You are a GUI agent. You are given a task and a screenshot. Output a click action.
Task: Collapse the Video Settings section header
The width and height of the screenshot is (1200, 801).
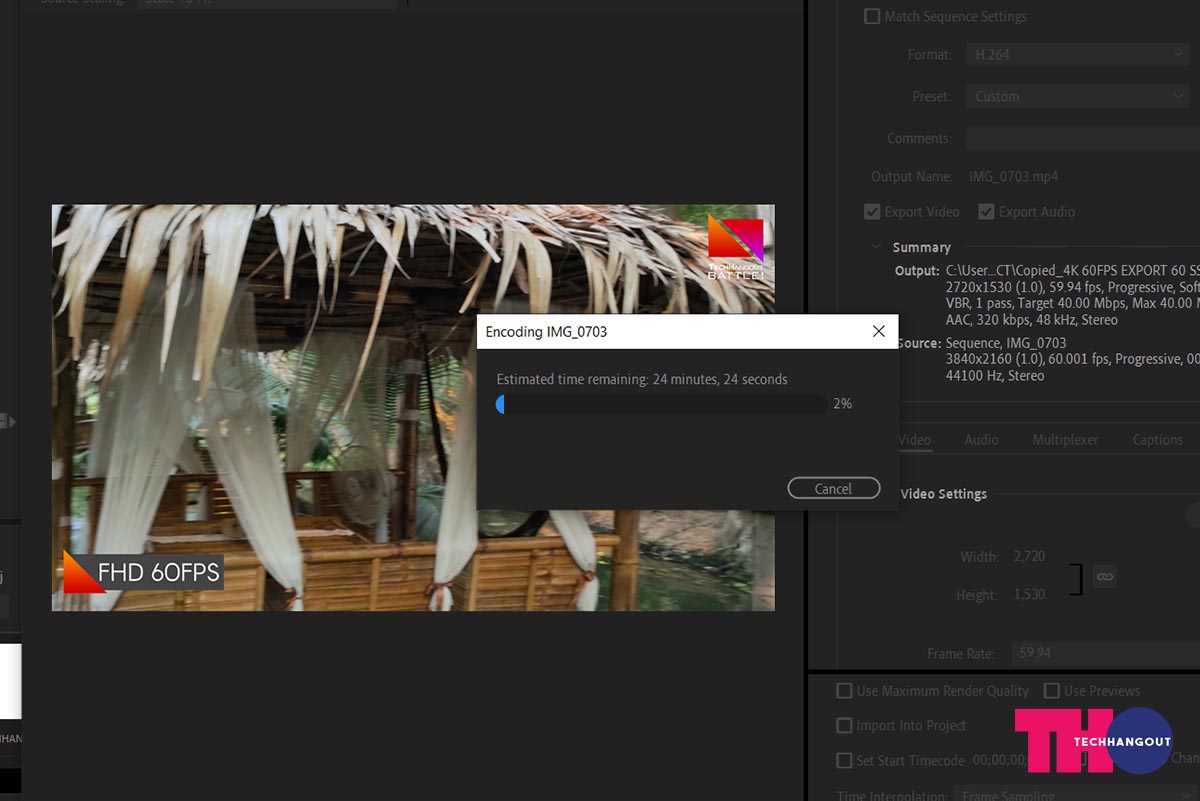[x=943, y=494]
